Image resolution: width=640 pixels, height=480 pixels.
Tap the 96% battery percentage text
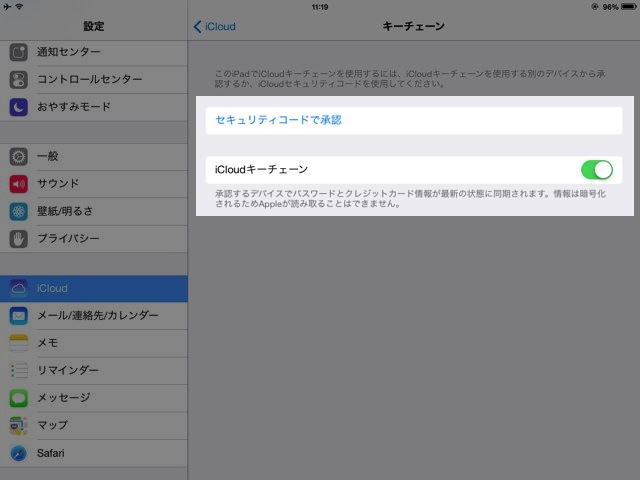(x=611, y=7)
